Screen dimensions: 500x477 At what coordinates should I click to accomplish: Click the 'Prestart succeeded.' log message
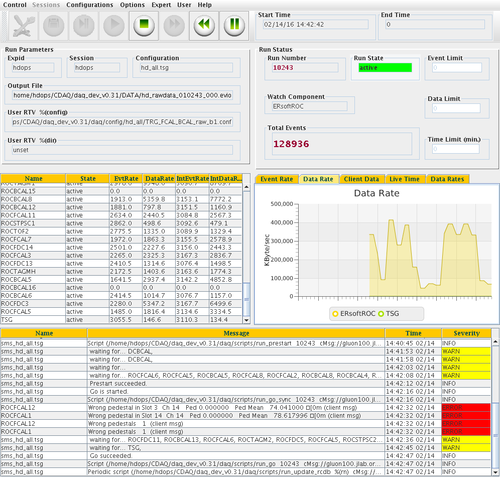[118, 384]
